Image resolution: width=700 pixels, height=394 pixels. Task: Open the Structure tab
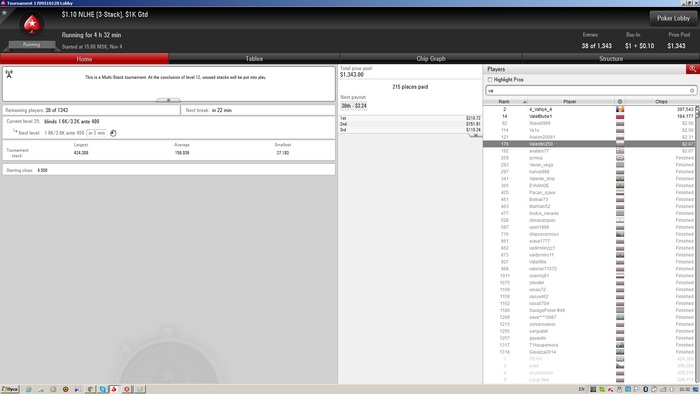tap(611, 58)
